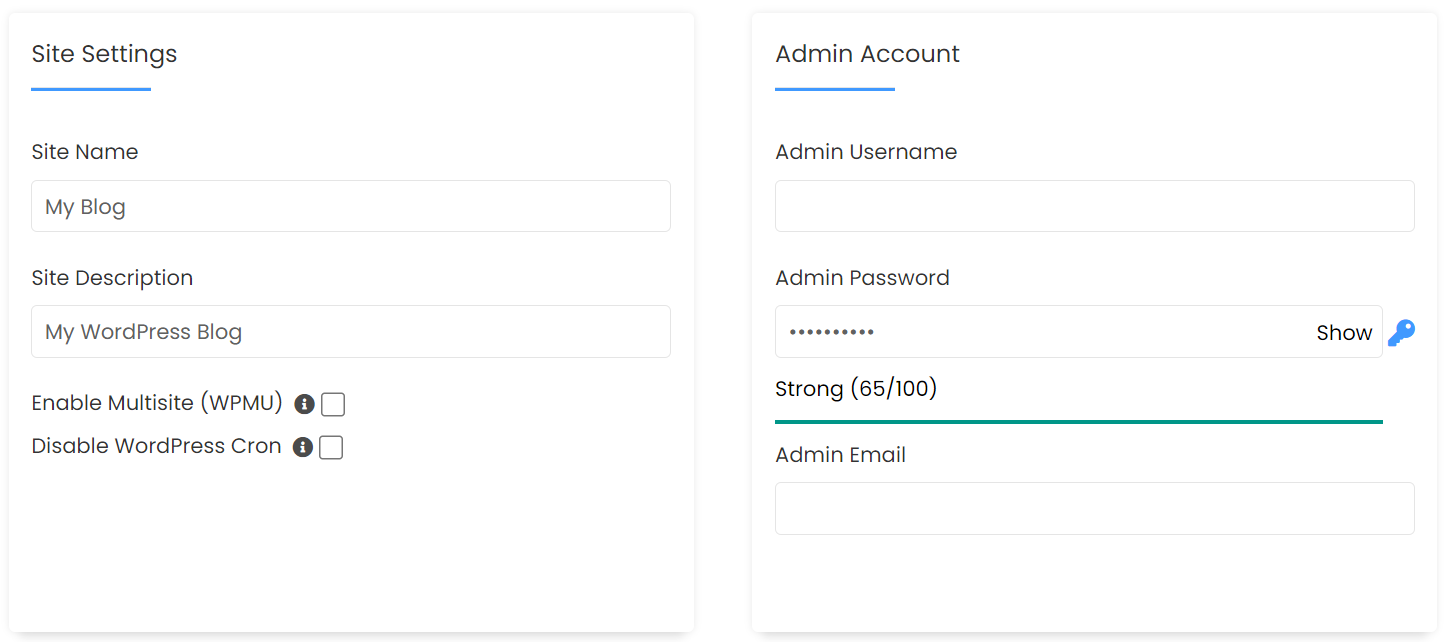
Task: Click the Site Description label text
Action: [112, 278]
